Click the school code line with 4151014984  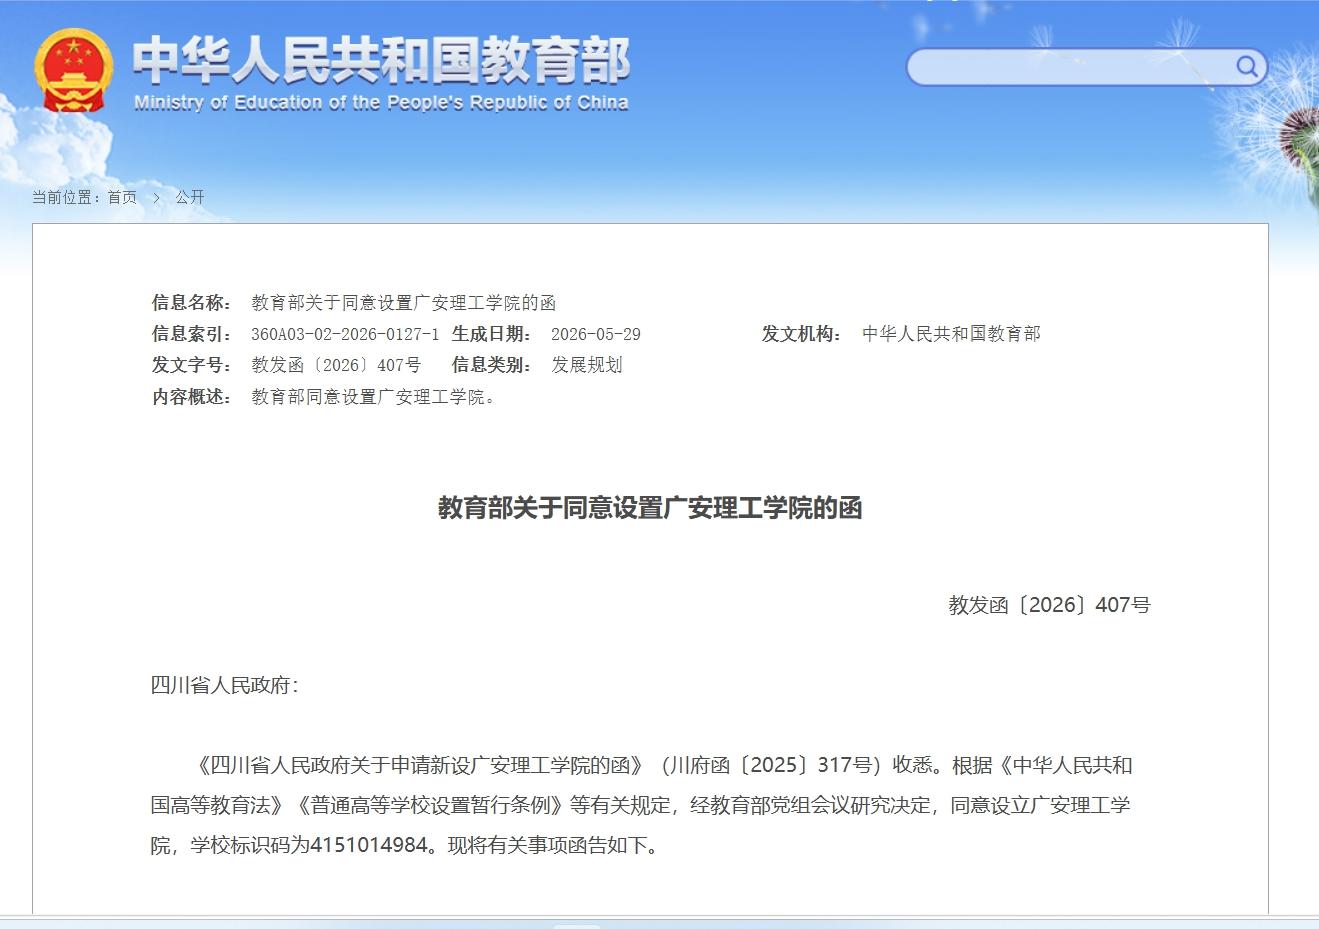(405, 845)
